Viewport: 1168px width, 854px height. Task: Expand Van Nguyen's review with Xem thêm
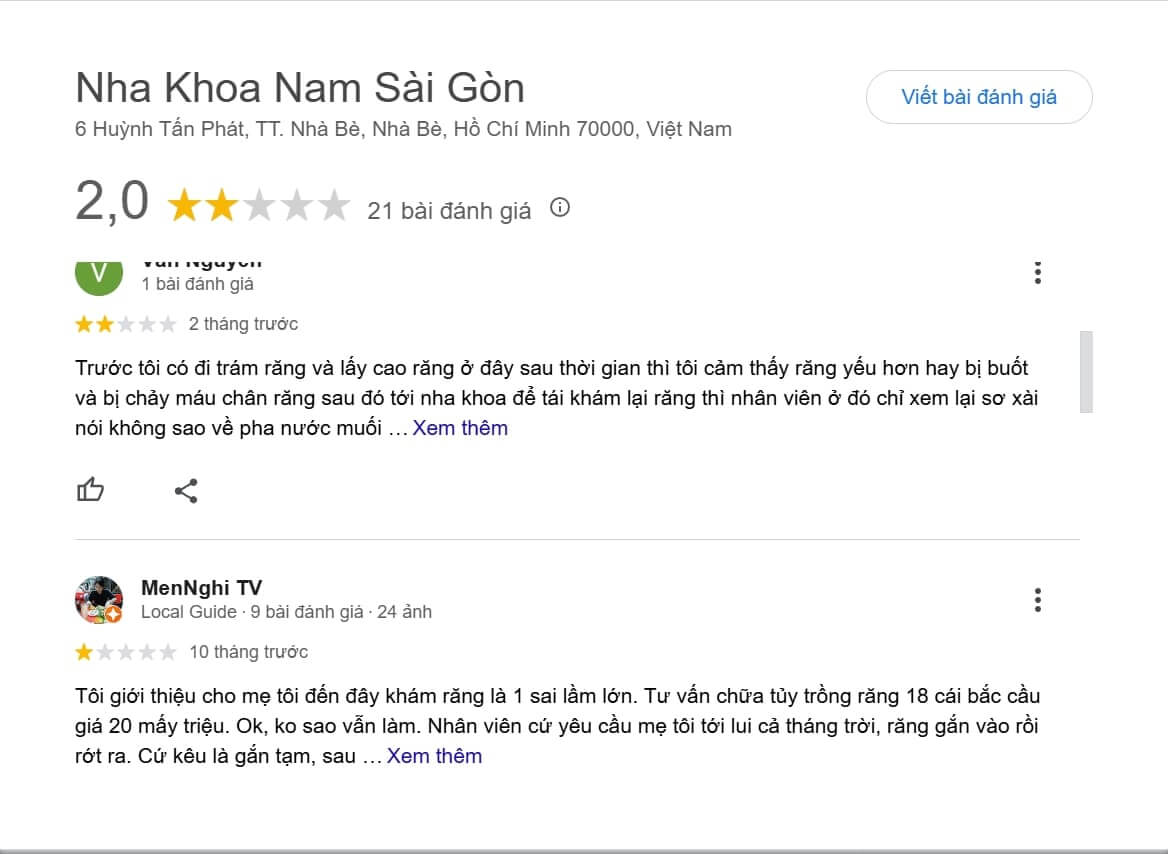point(459,427)
